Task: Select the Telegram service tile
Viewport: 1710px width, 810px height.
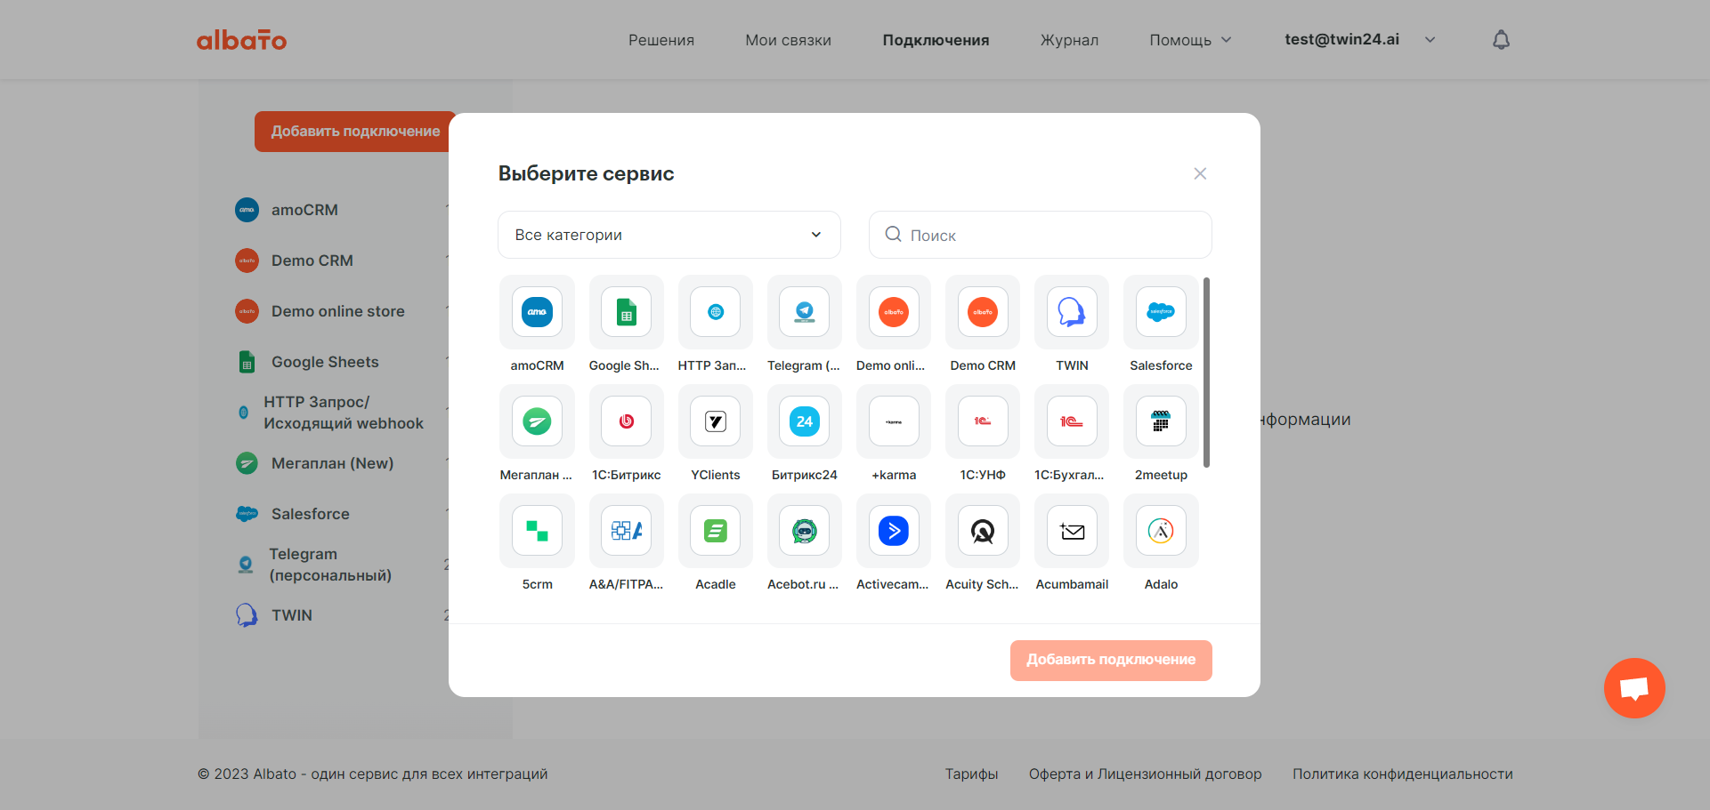Action: coord(804,312)
